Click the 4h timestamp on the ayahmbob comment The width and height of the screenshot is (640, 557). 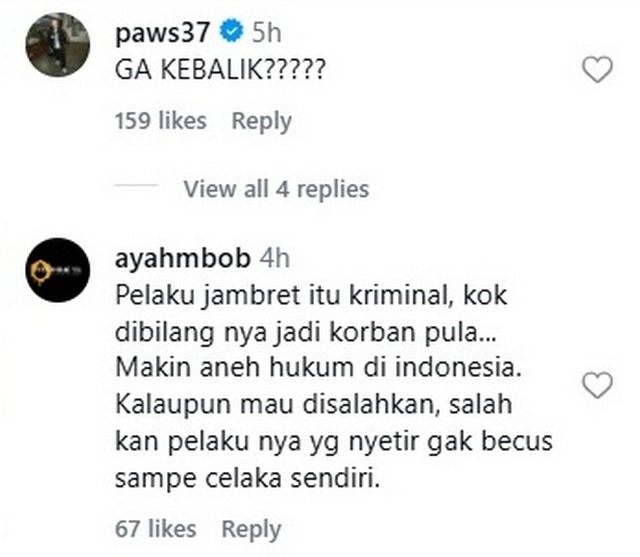pyautogui.click(x=275, y=258)
